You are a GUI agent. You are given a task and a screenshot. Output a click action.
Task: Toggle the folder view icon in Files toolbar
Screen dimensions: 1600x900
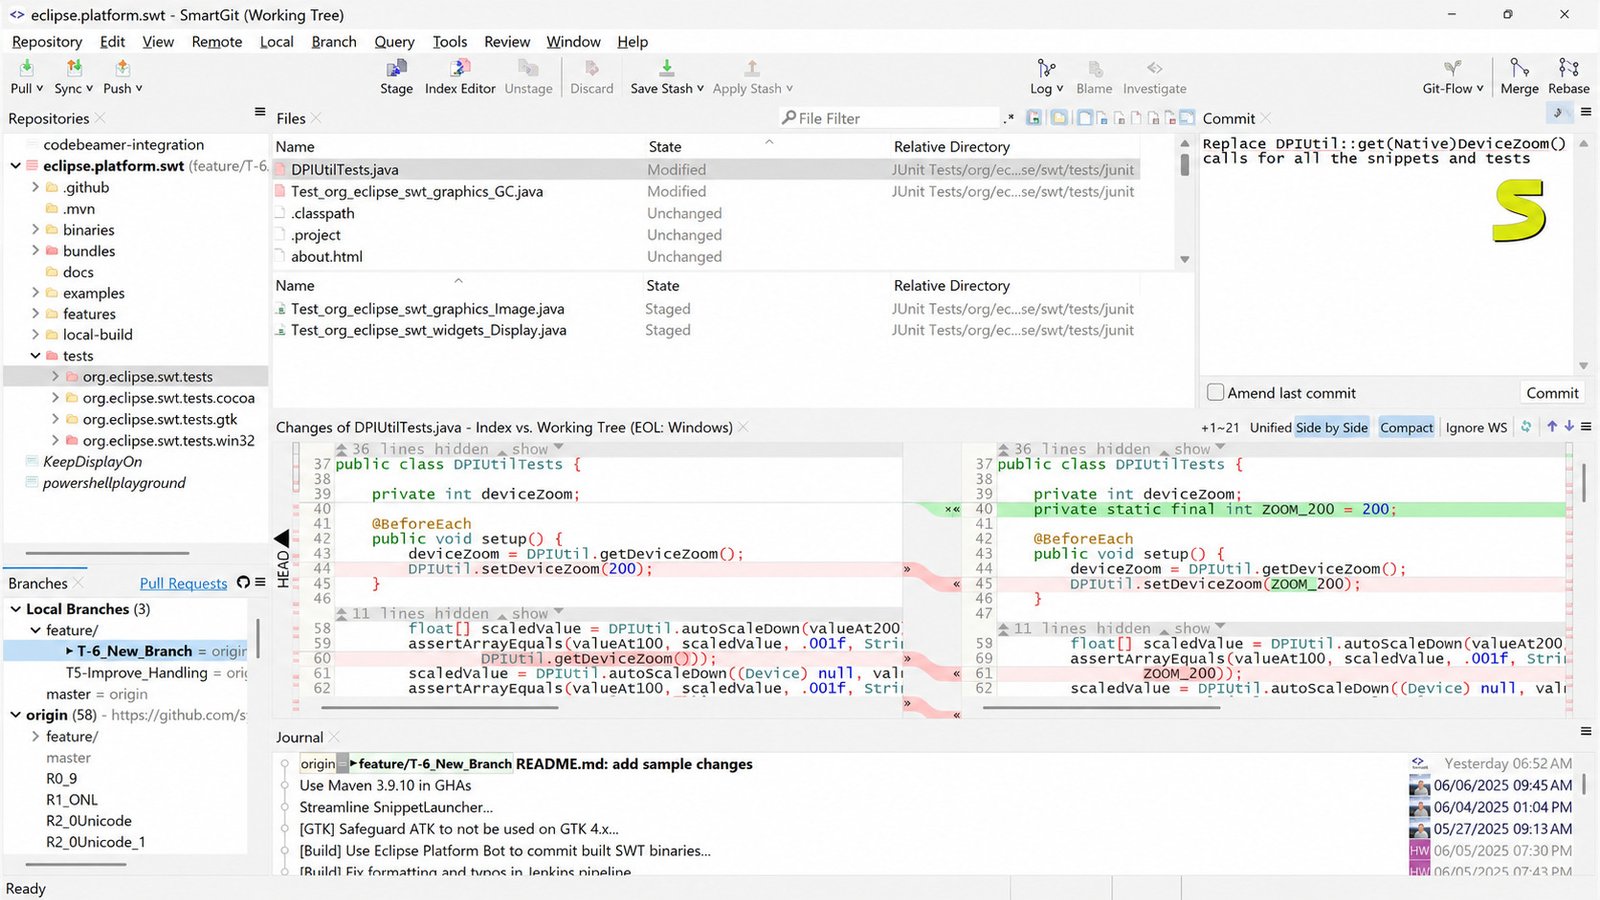(1059, 118)
